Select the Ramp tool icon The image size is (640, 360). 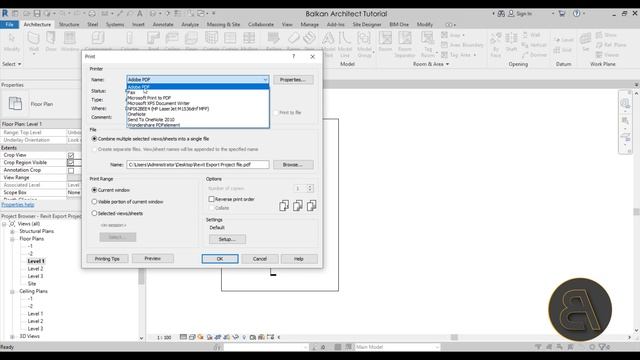tap(293, 39)
